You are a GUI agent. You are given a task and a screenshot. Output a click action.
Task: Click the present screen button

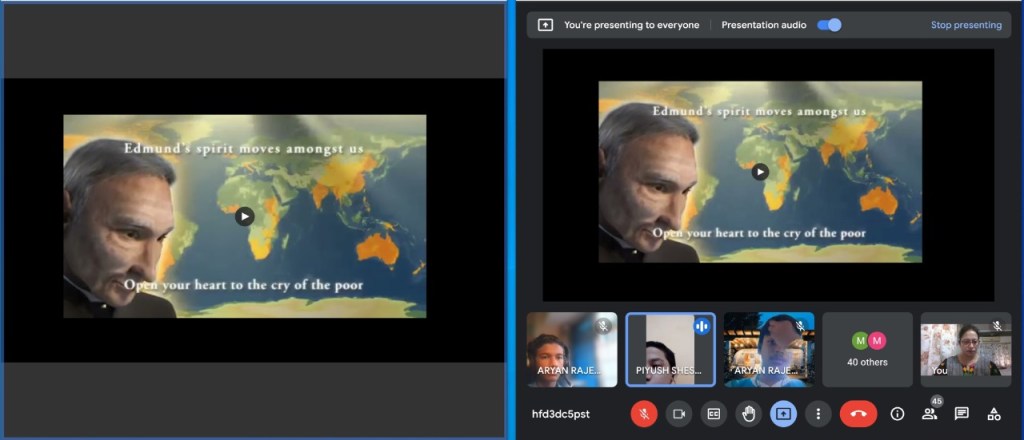pos(783,413)
